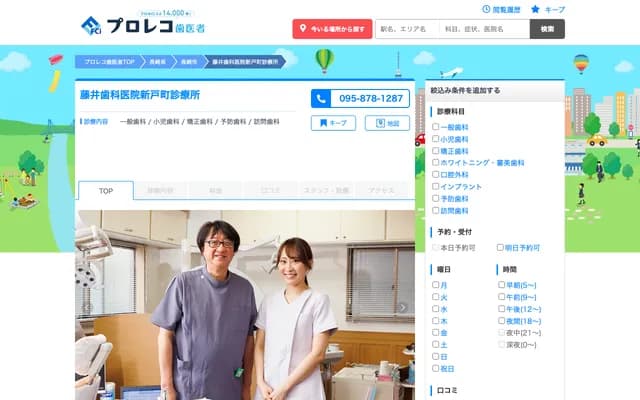
Task: Click the map icon in the 地図 button
Action: pos(376,123)
